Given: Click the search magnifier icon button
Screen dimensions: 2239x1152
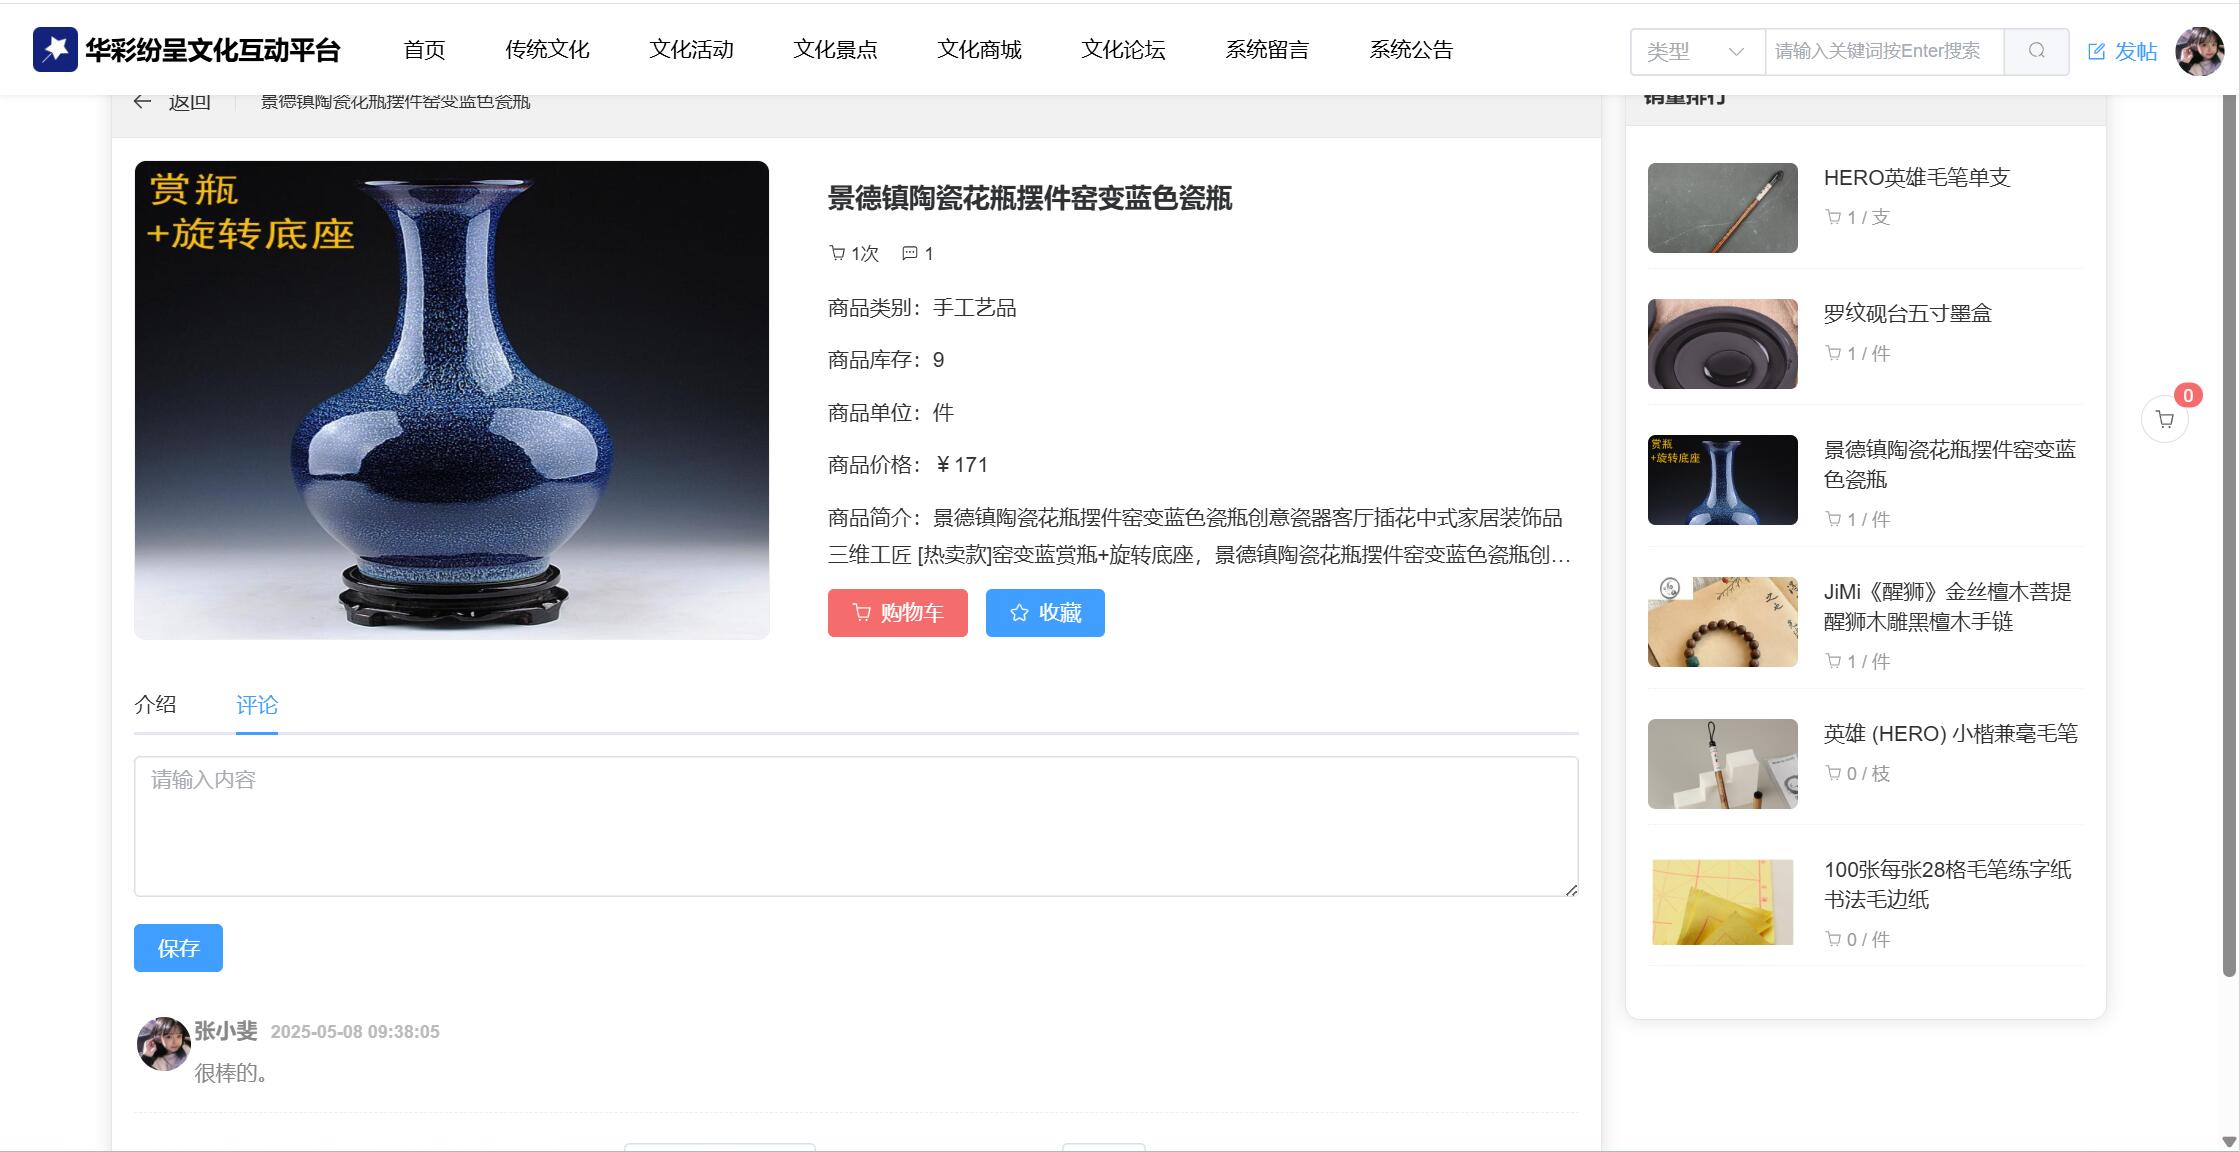Looking at the screenshot, I should click(2036, 51).
